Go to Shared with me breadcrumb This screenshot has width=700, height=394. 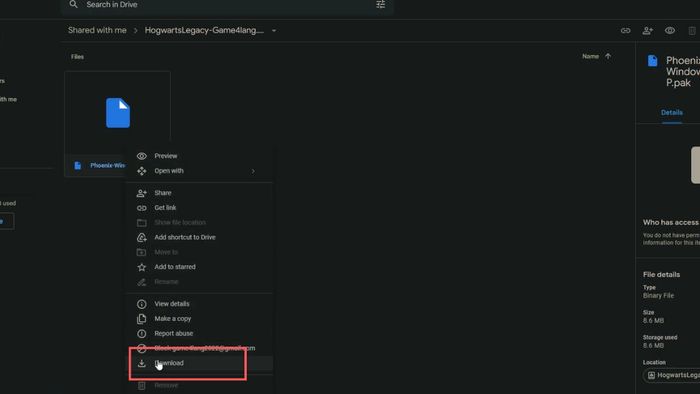(x=97, y=30)
